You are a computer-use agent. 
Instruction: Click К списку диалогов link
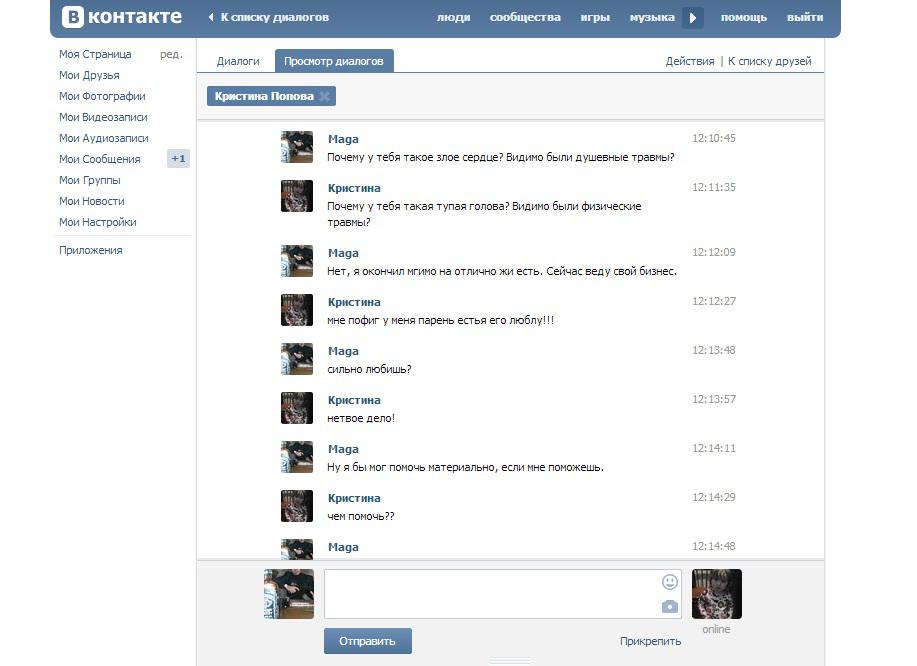275,18
